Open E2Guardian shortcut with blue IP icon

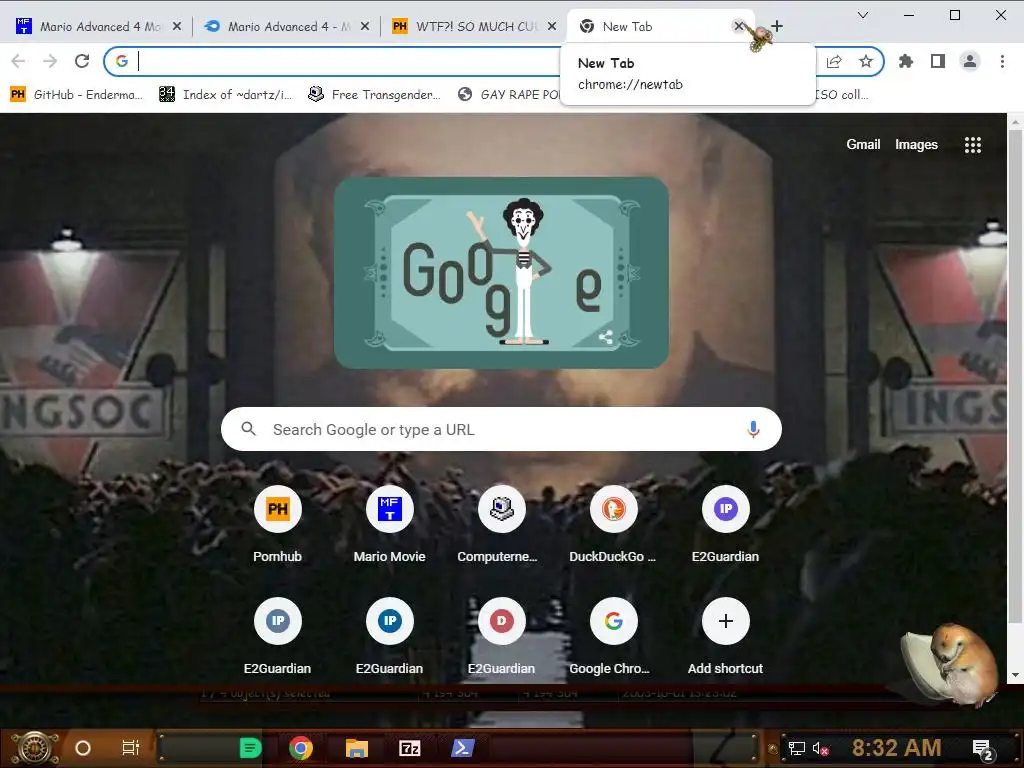coord(389,637)
